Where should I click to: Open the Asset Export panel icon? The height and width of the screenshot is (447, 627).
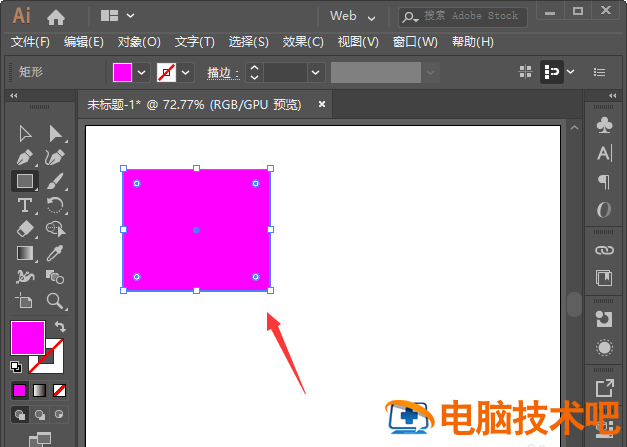coord(604,387)
